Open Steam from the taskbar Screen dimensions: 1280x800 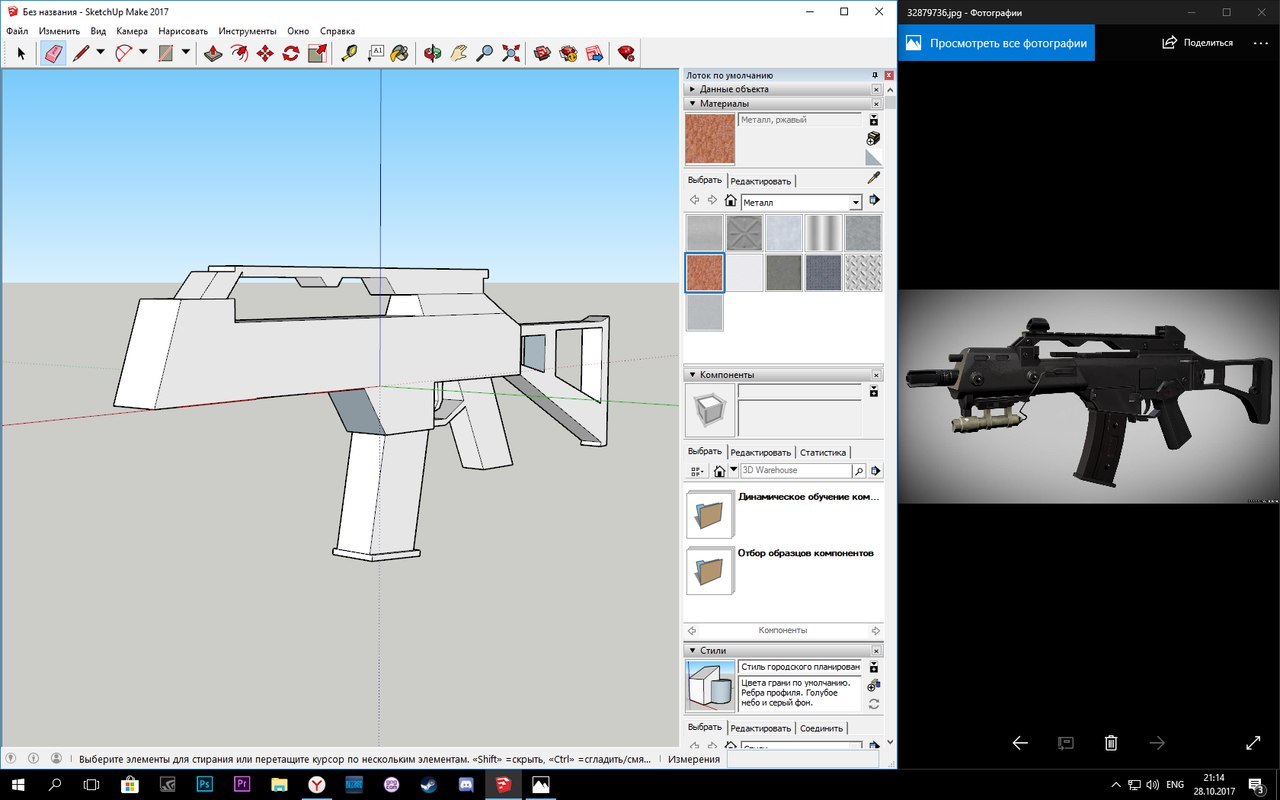click(428, 785)
